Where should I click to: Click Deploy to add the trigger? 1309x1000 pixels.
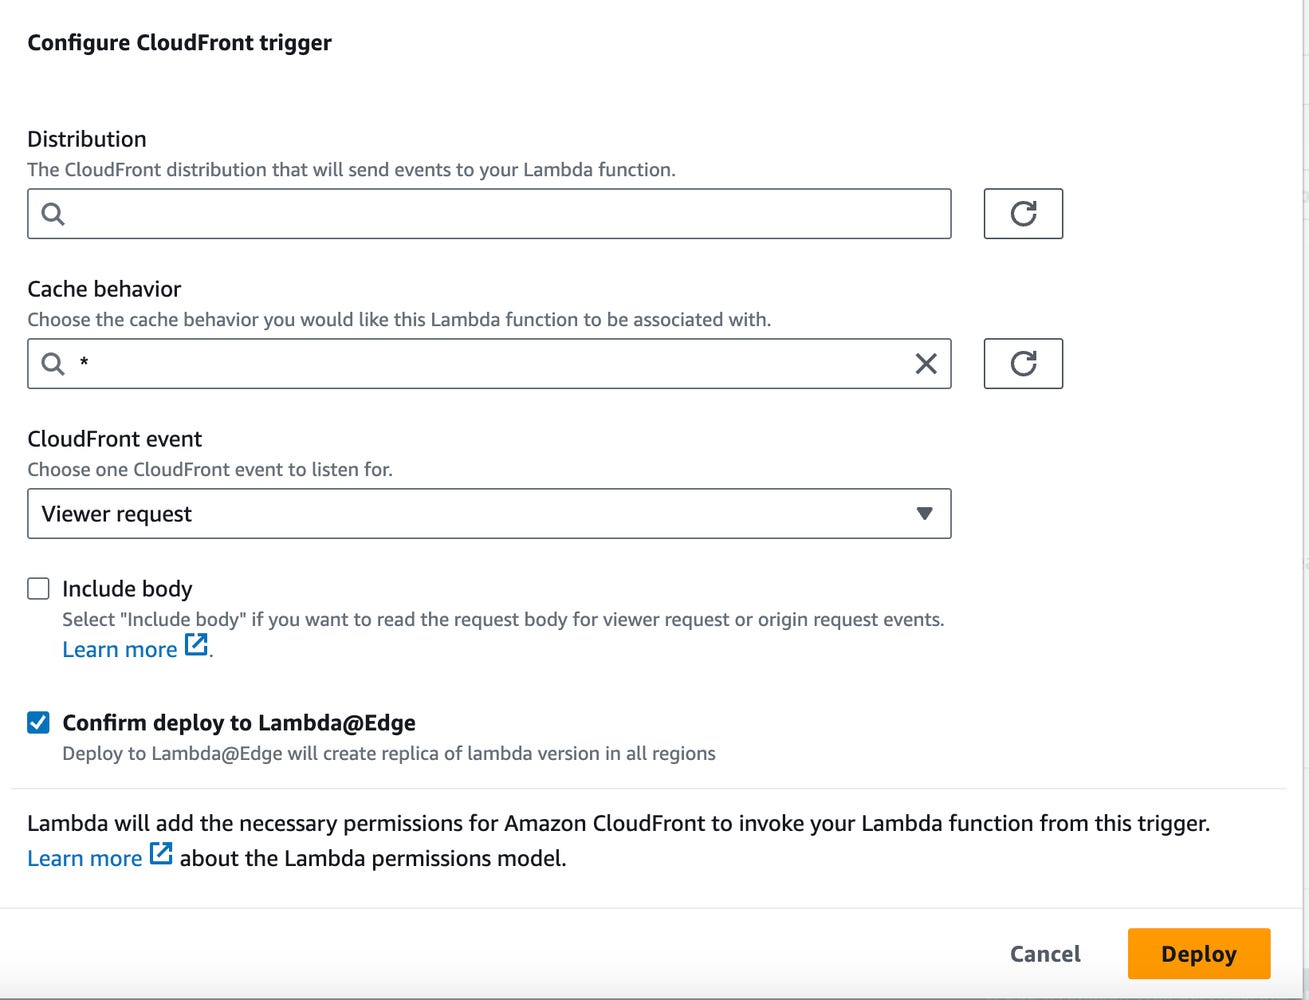[x=1198, y=953]
